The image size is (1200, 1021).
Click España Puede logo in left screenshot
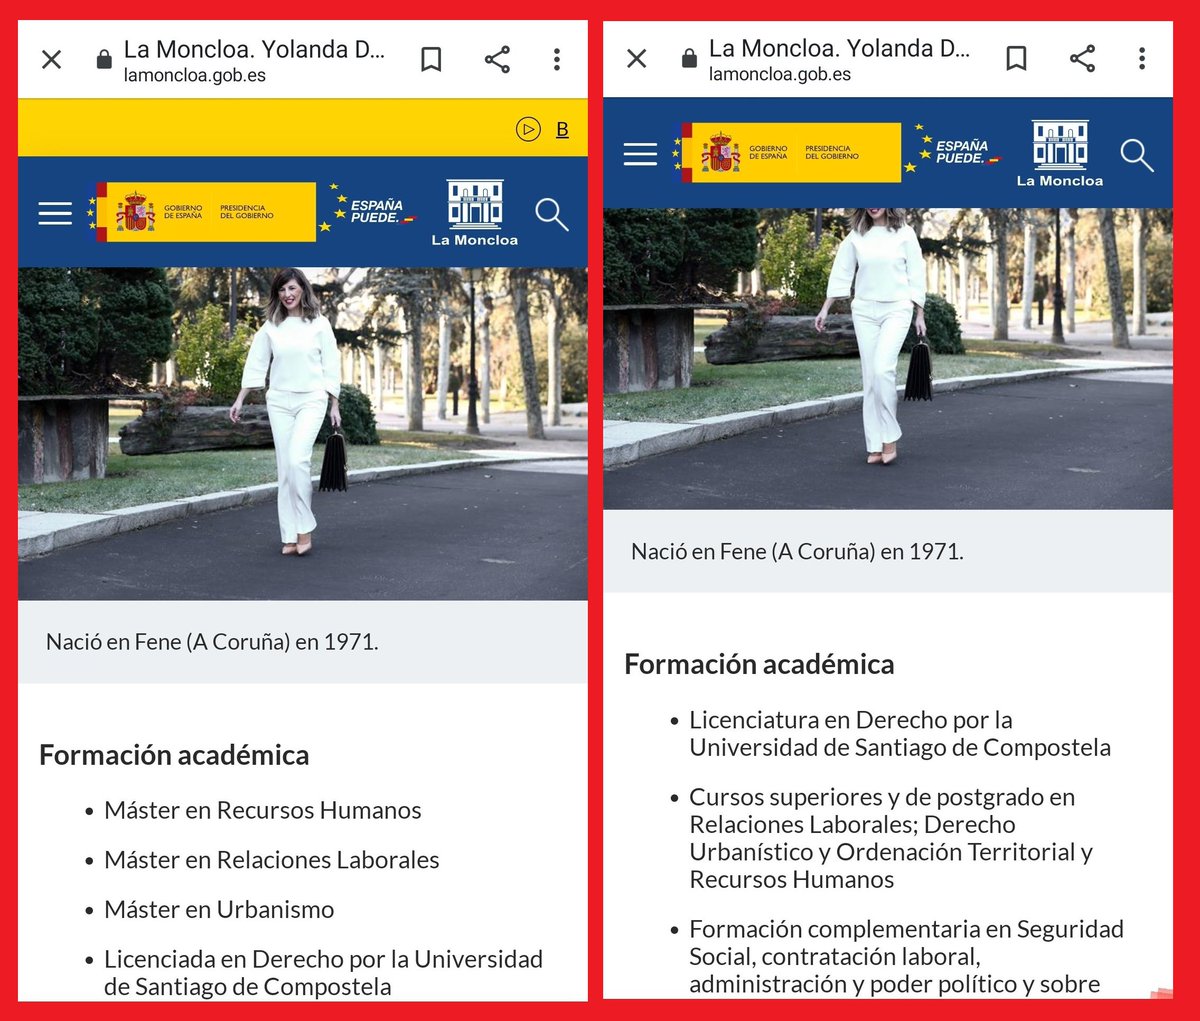pyautogui.click(x=368, y=209)
